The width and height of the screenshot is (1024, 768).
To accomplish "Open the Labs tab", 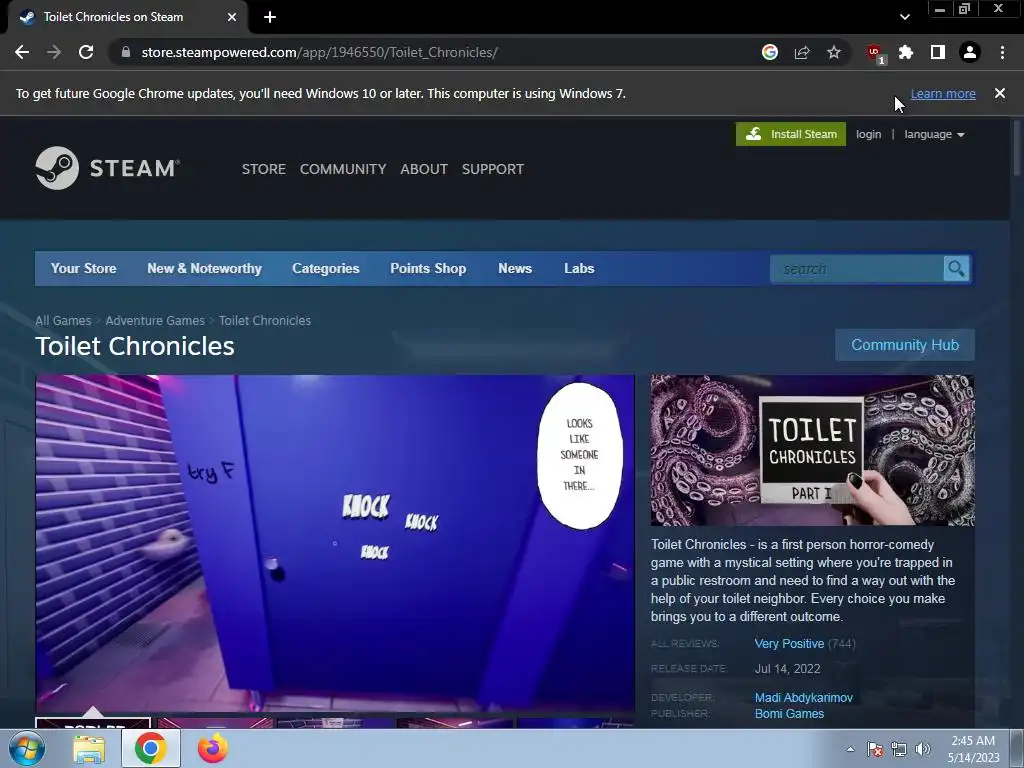I will click(x=579, y=268).
